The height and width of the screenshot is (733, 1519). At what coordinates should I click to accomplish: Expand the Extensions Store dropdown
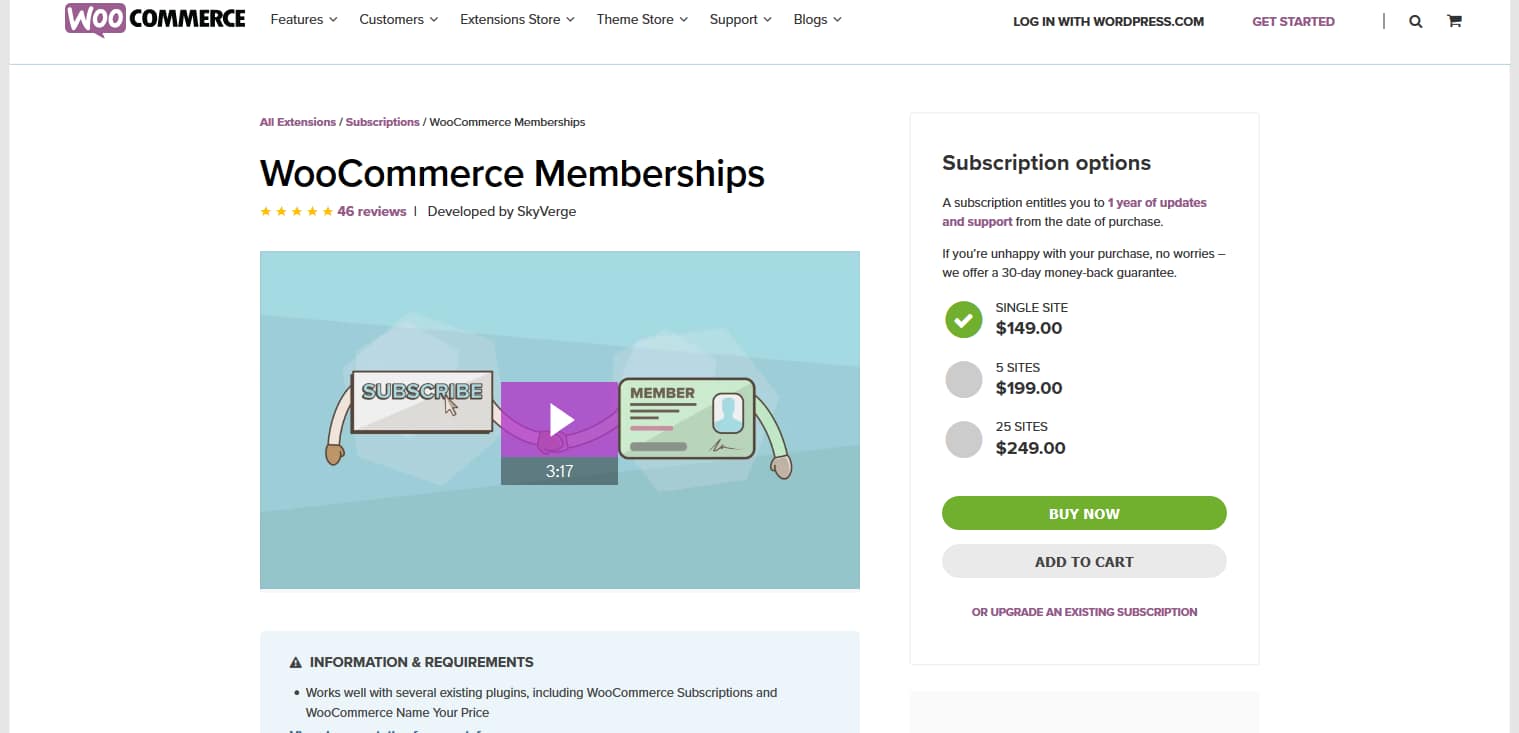(517, 19)
